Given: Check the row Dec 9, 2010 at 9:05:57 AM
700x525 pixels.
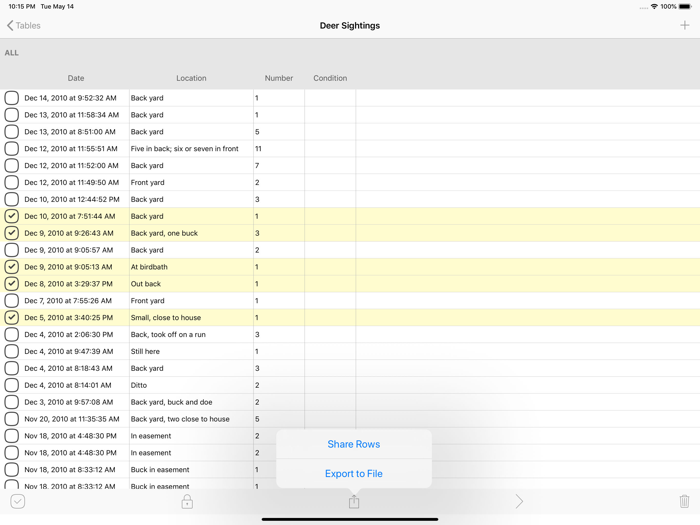Looking at the screenshot, I should 12,250.
